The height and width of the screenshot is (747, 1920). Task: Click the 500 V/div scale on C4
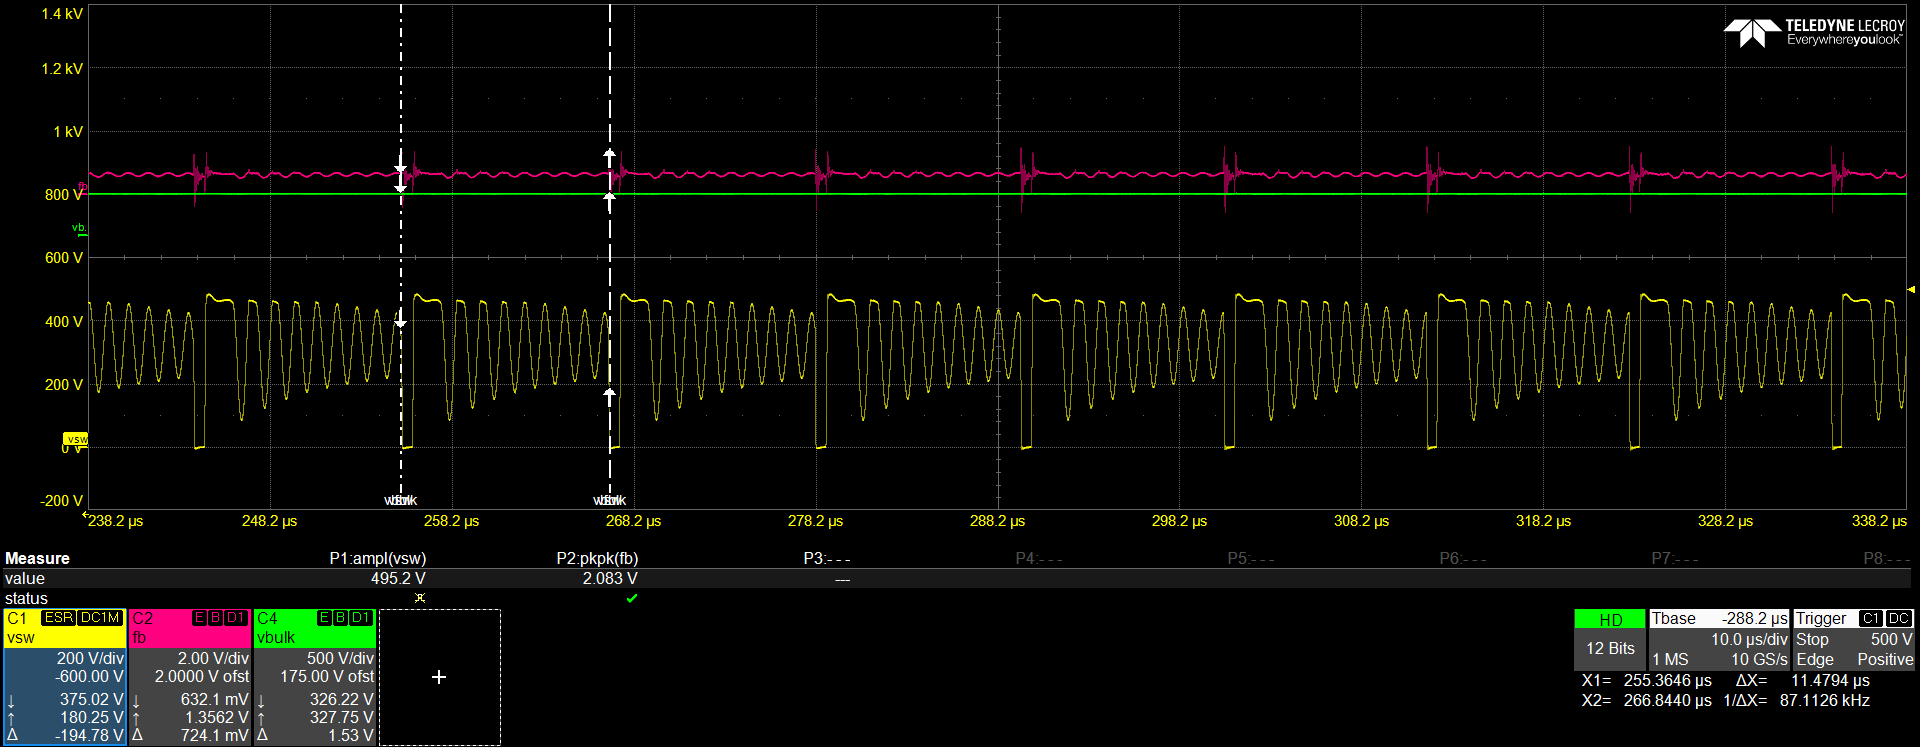340,658
